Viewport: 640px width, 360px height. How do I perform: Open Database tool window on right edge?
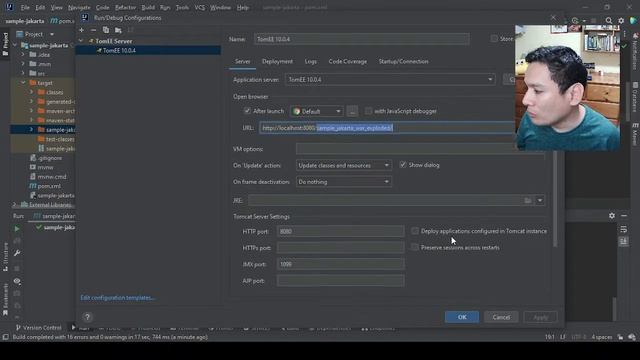(x=635, y=97)
